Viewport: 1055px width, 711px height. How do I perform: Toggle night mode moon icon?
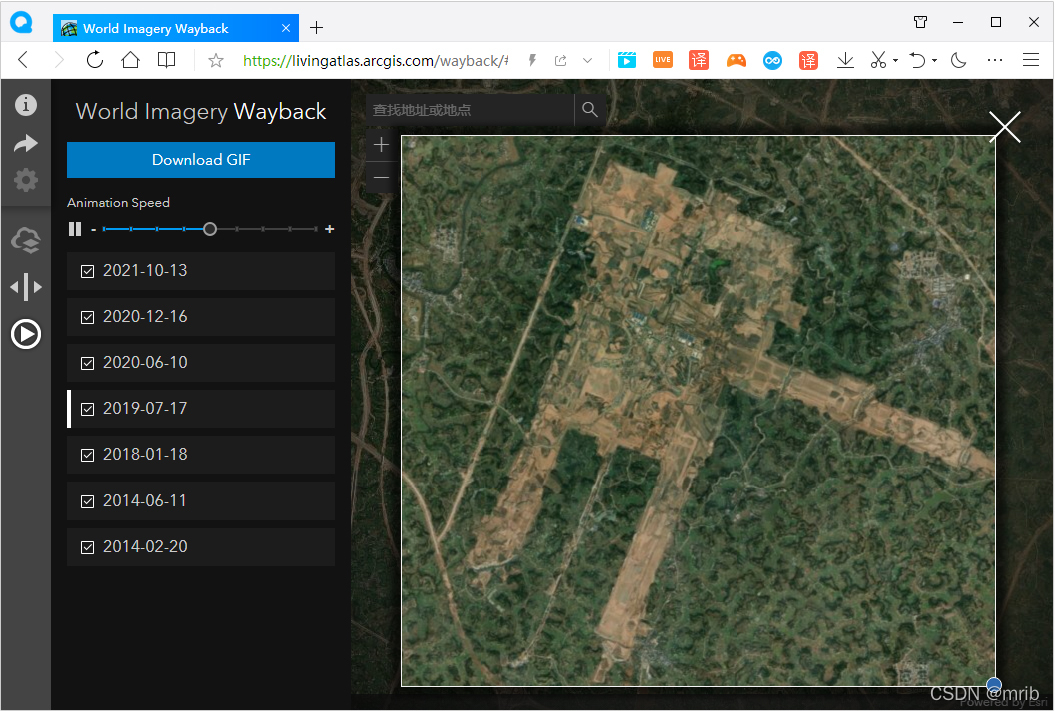[x=959, y=60]
